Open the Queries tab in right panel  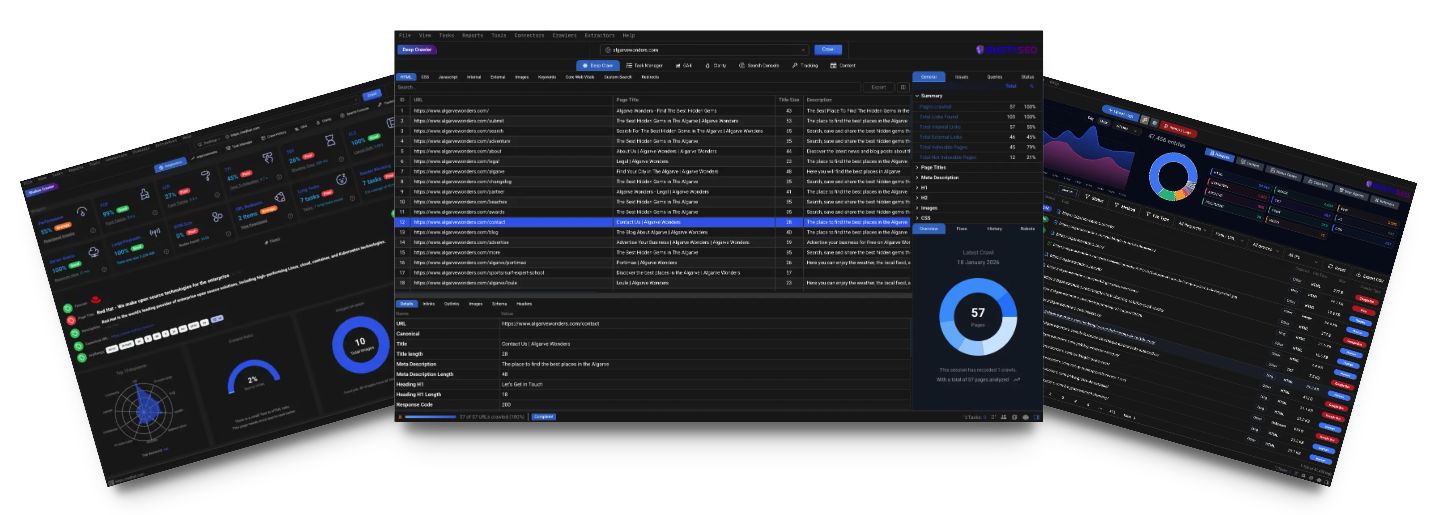click(994, 76)
